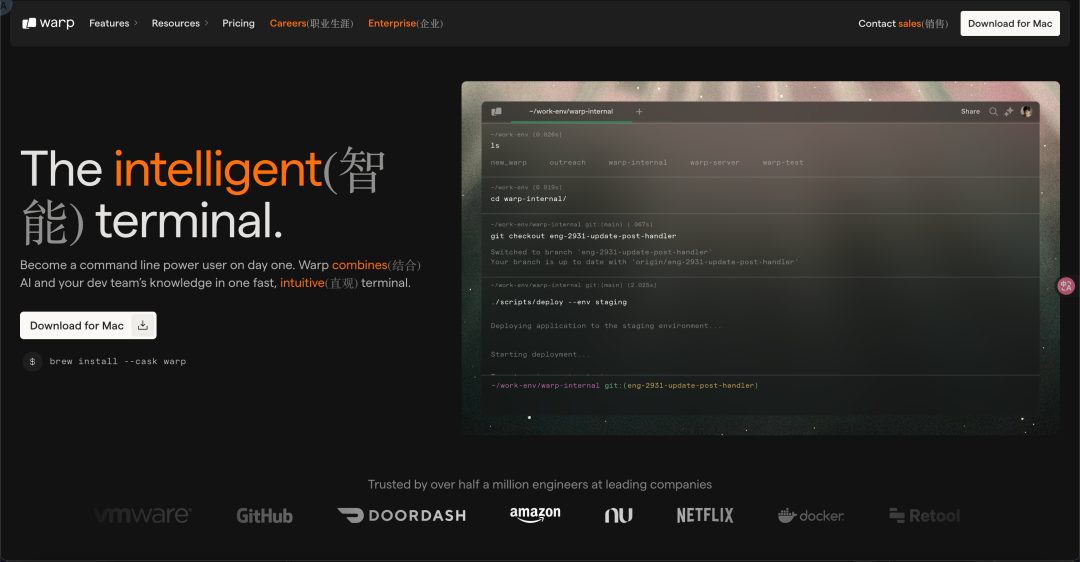Screen dimensions: 1080x562
Task: Click './scripts/deploy --env staging' command
Action: (x=559, y=302)
